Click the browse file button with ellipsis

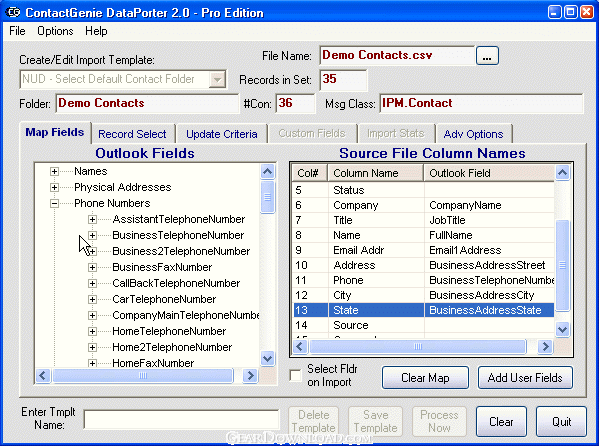coord(487,56)
